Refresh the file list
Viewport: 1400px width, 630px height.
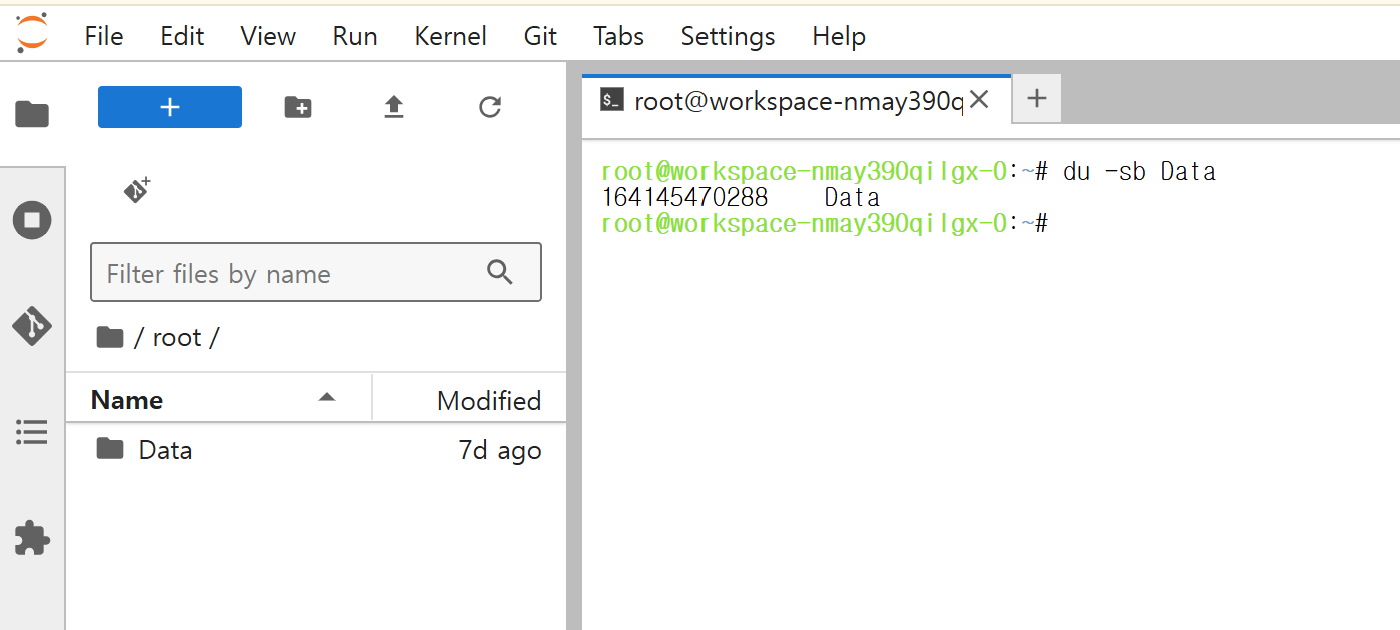[x=490, y=107]
